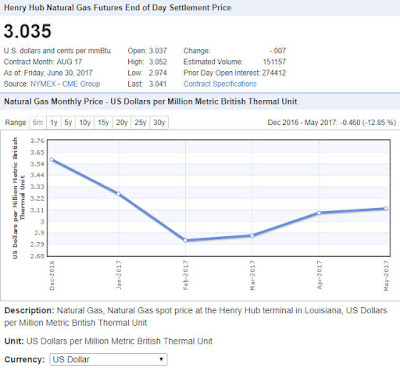The image size is (400, 368).
Task: Click the Henry Hub Futures Settlement heading
Action: coord(117,8)
